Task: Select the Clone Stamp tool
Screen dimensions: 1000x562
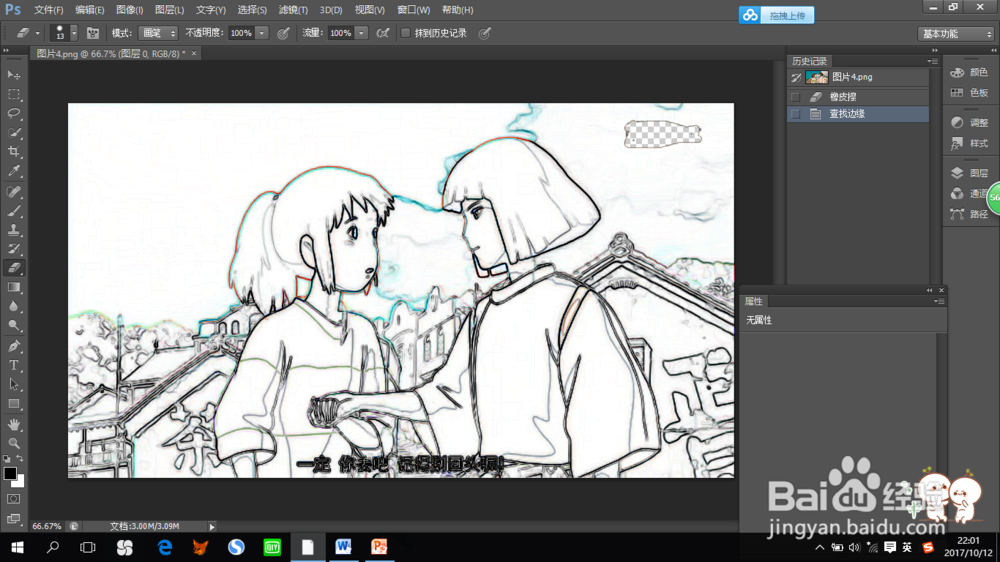Action: (13, 230)
